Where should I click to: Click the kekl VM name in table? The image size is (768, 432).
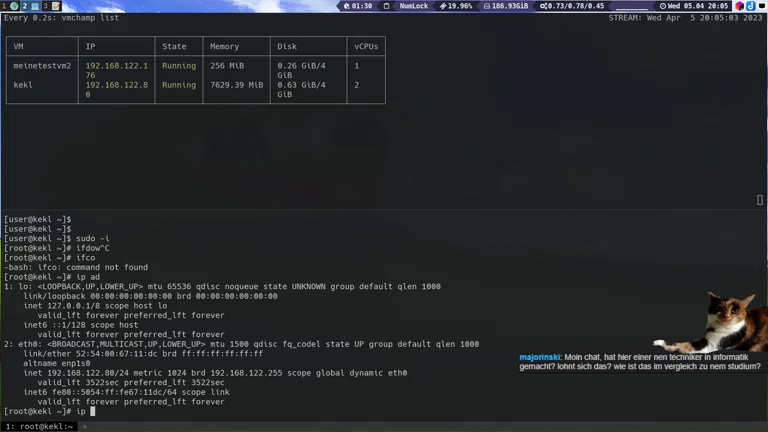(23, 85)
